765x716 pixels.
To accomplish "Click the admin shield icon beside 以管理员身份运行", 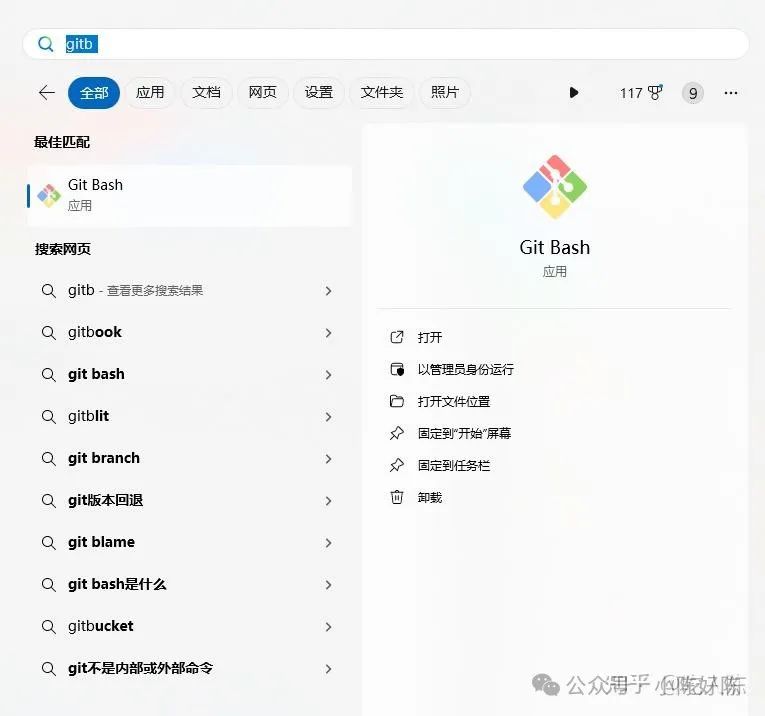I will point(397,369).
